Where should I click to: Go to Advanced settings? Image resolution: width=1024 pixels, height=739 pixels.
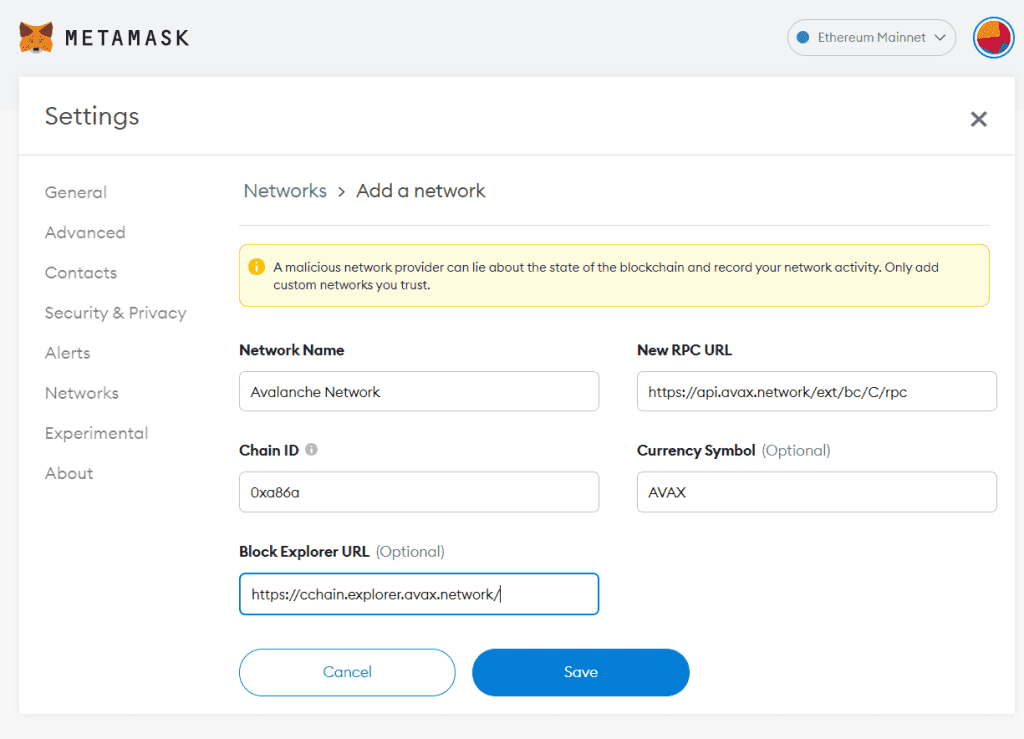[x=85, y=232]
